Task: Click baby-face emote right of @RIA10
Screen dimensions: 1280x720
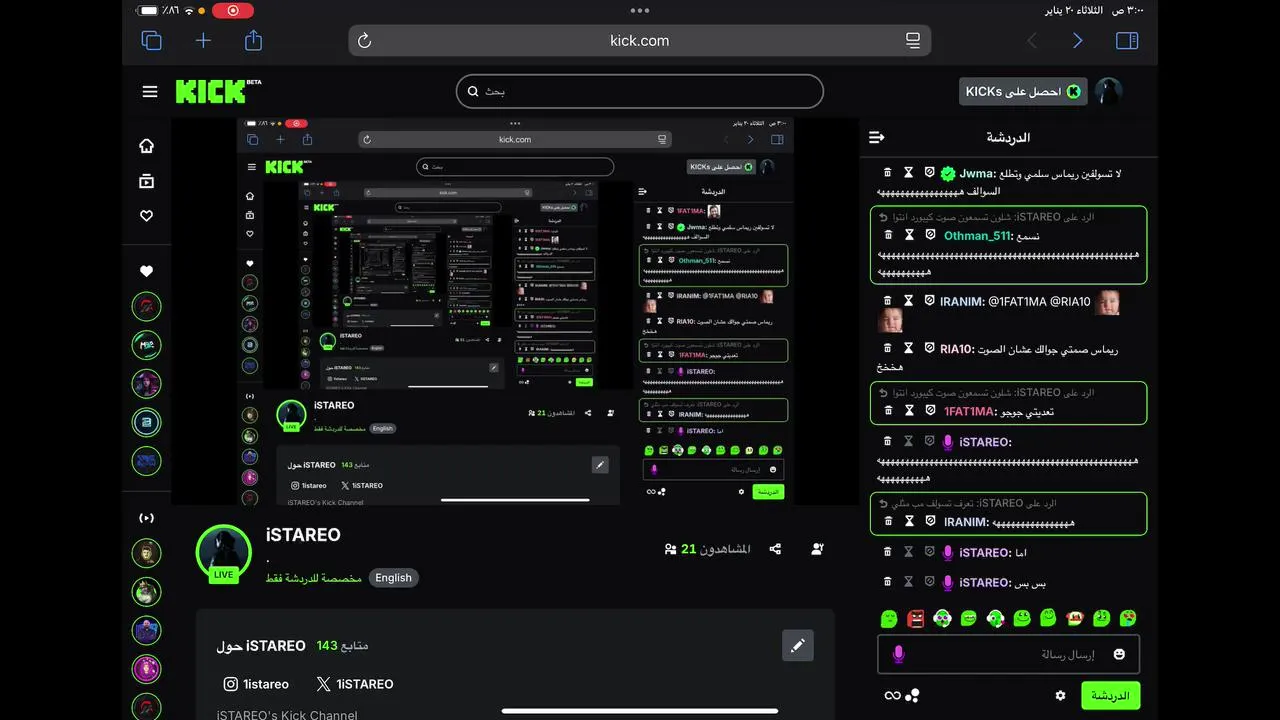Action: click(x=1107, y=301)
